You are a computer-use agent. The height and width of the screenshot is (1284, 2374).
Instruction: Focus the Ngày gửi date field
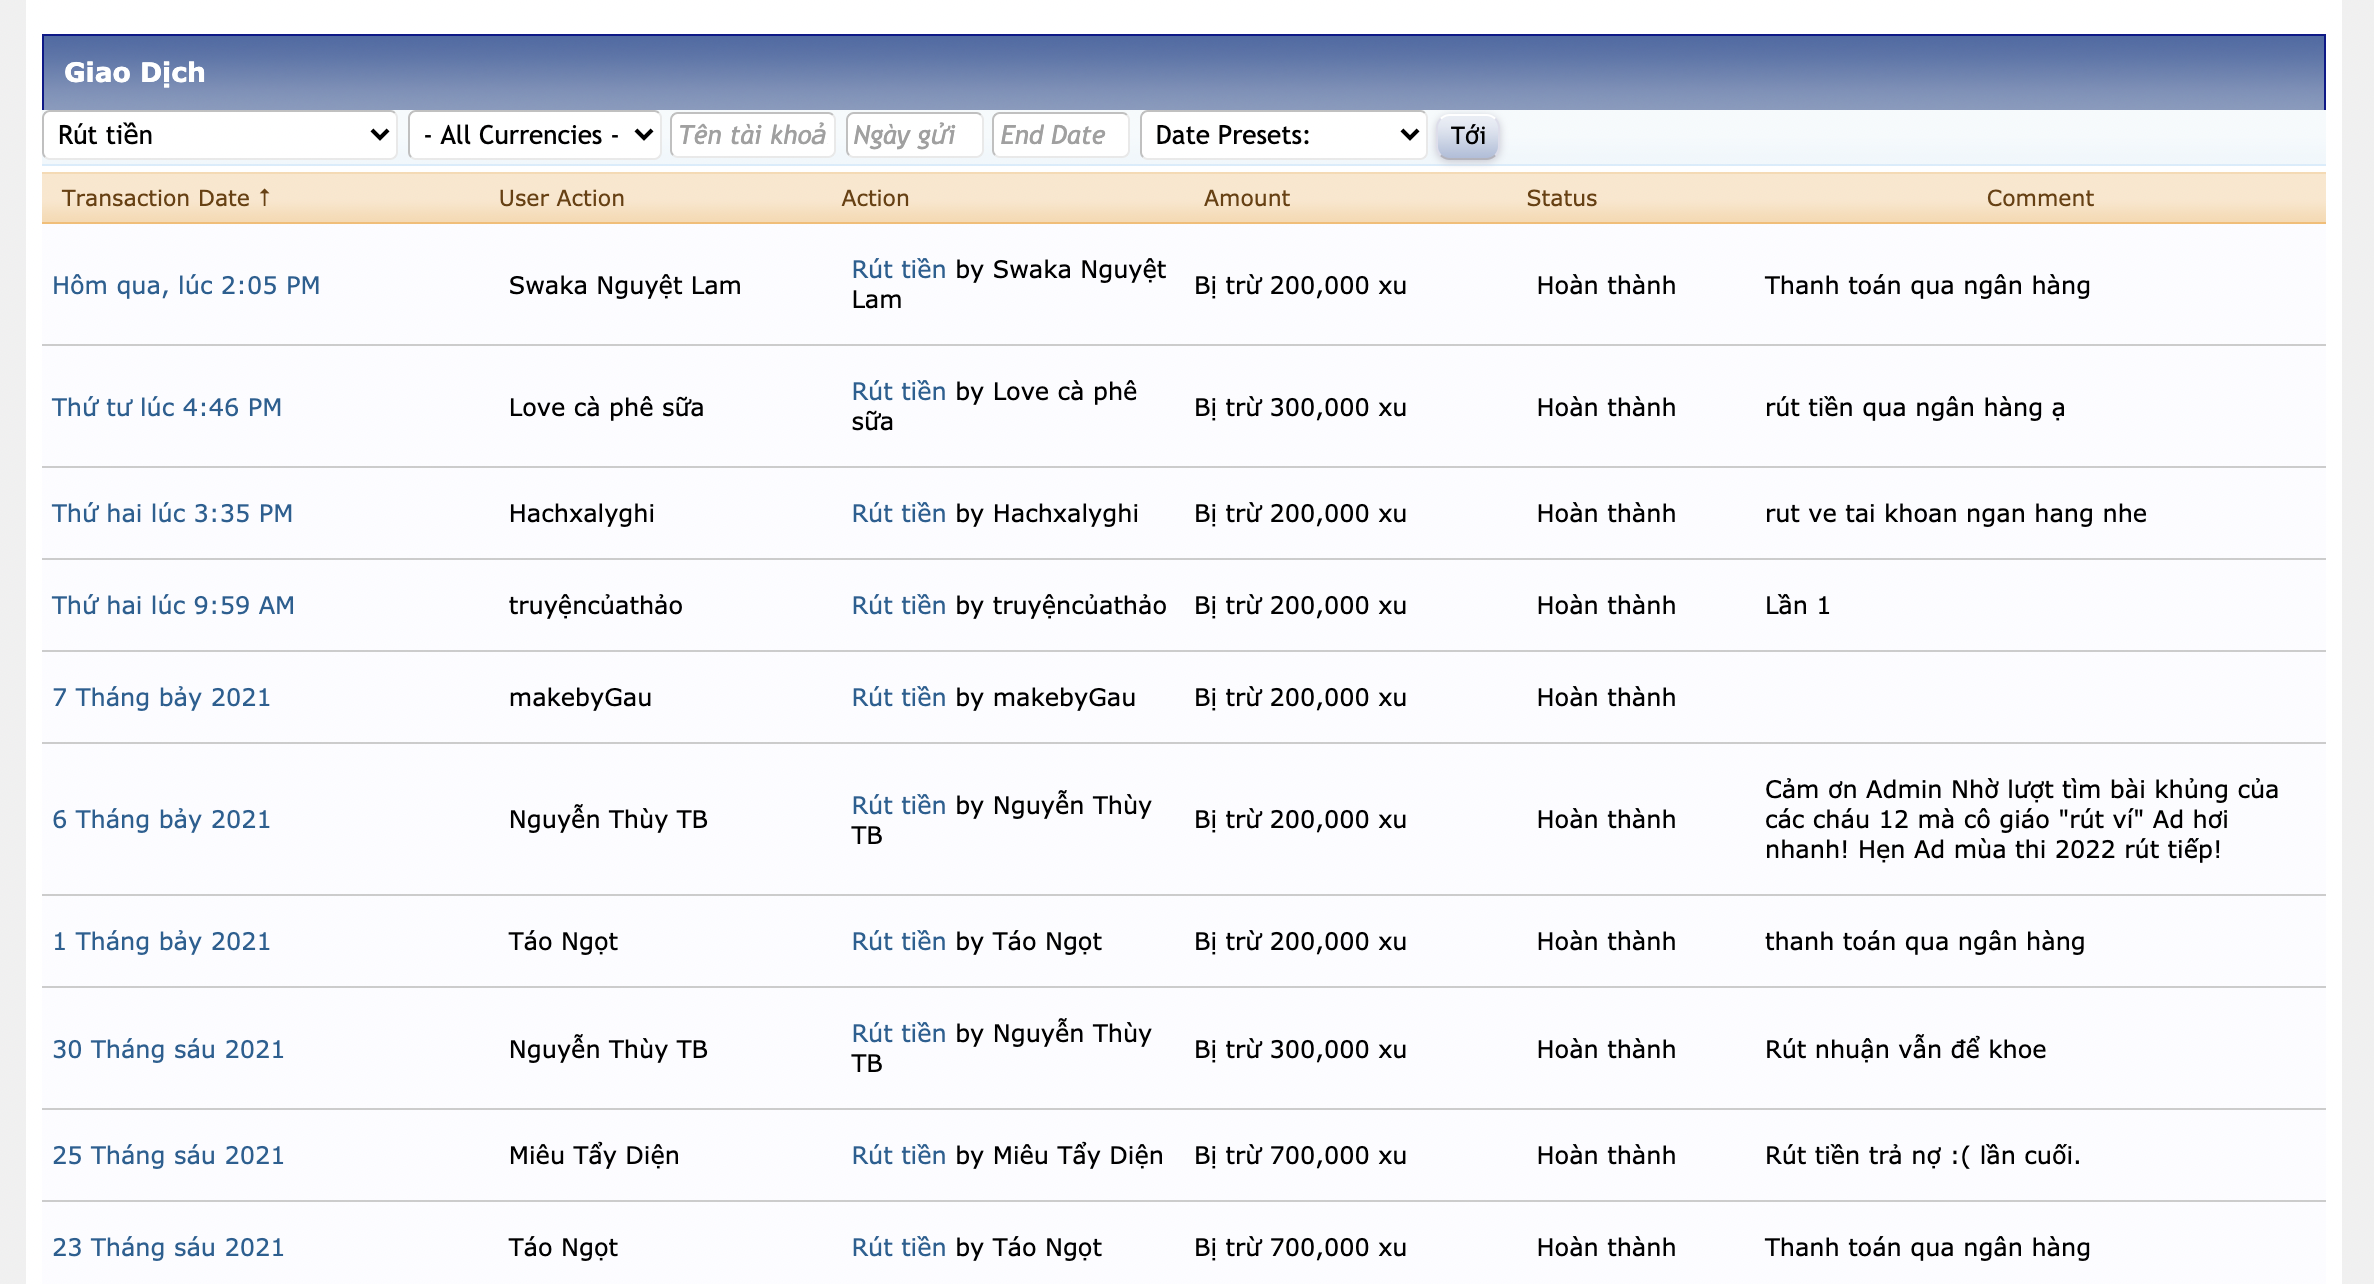(914, 135)
